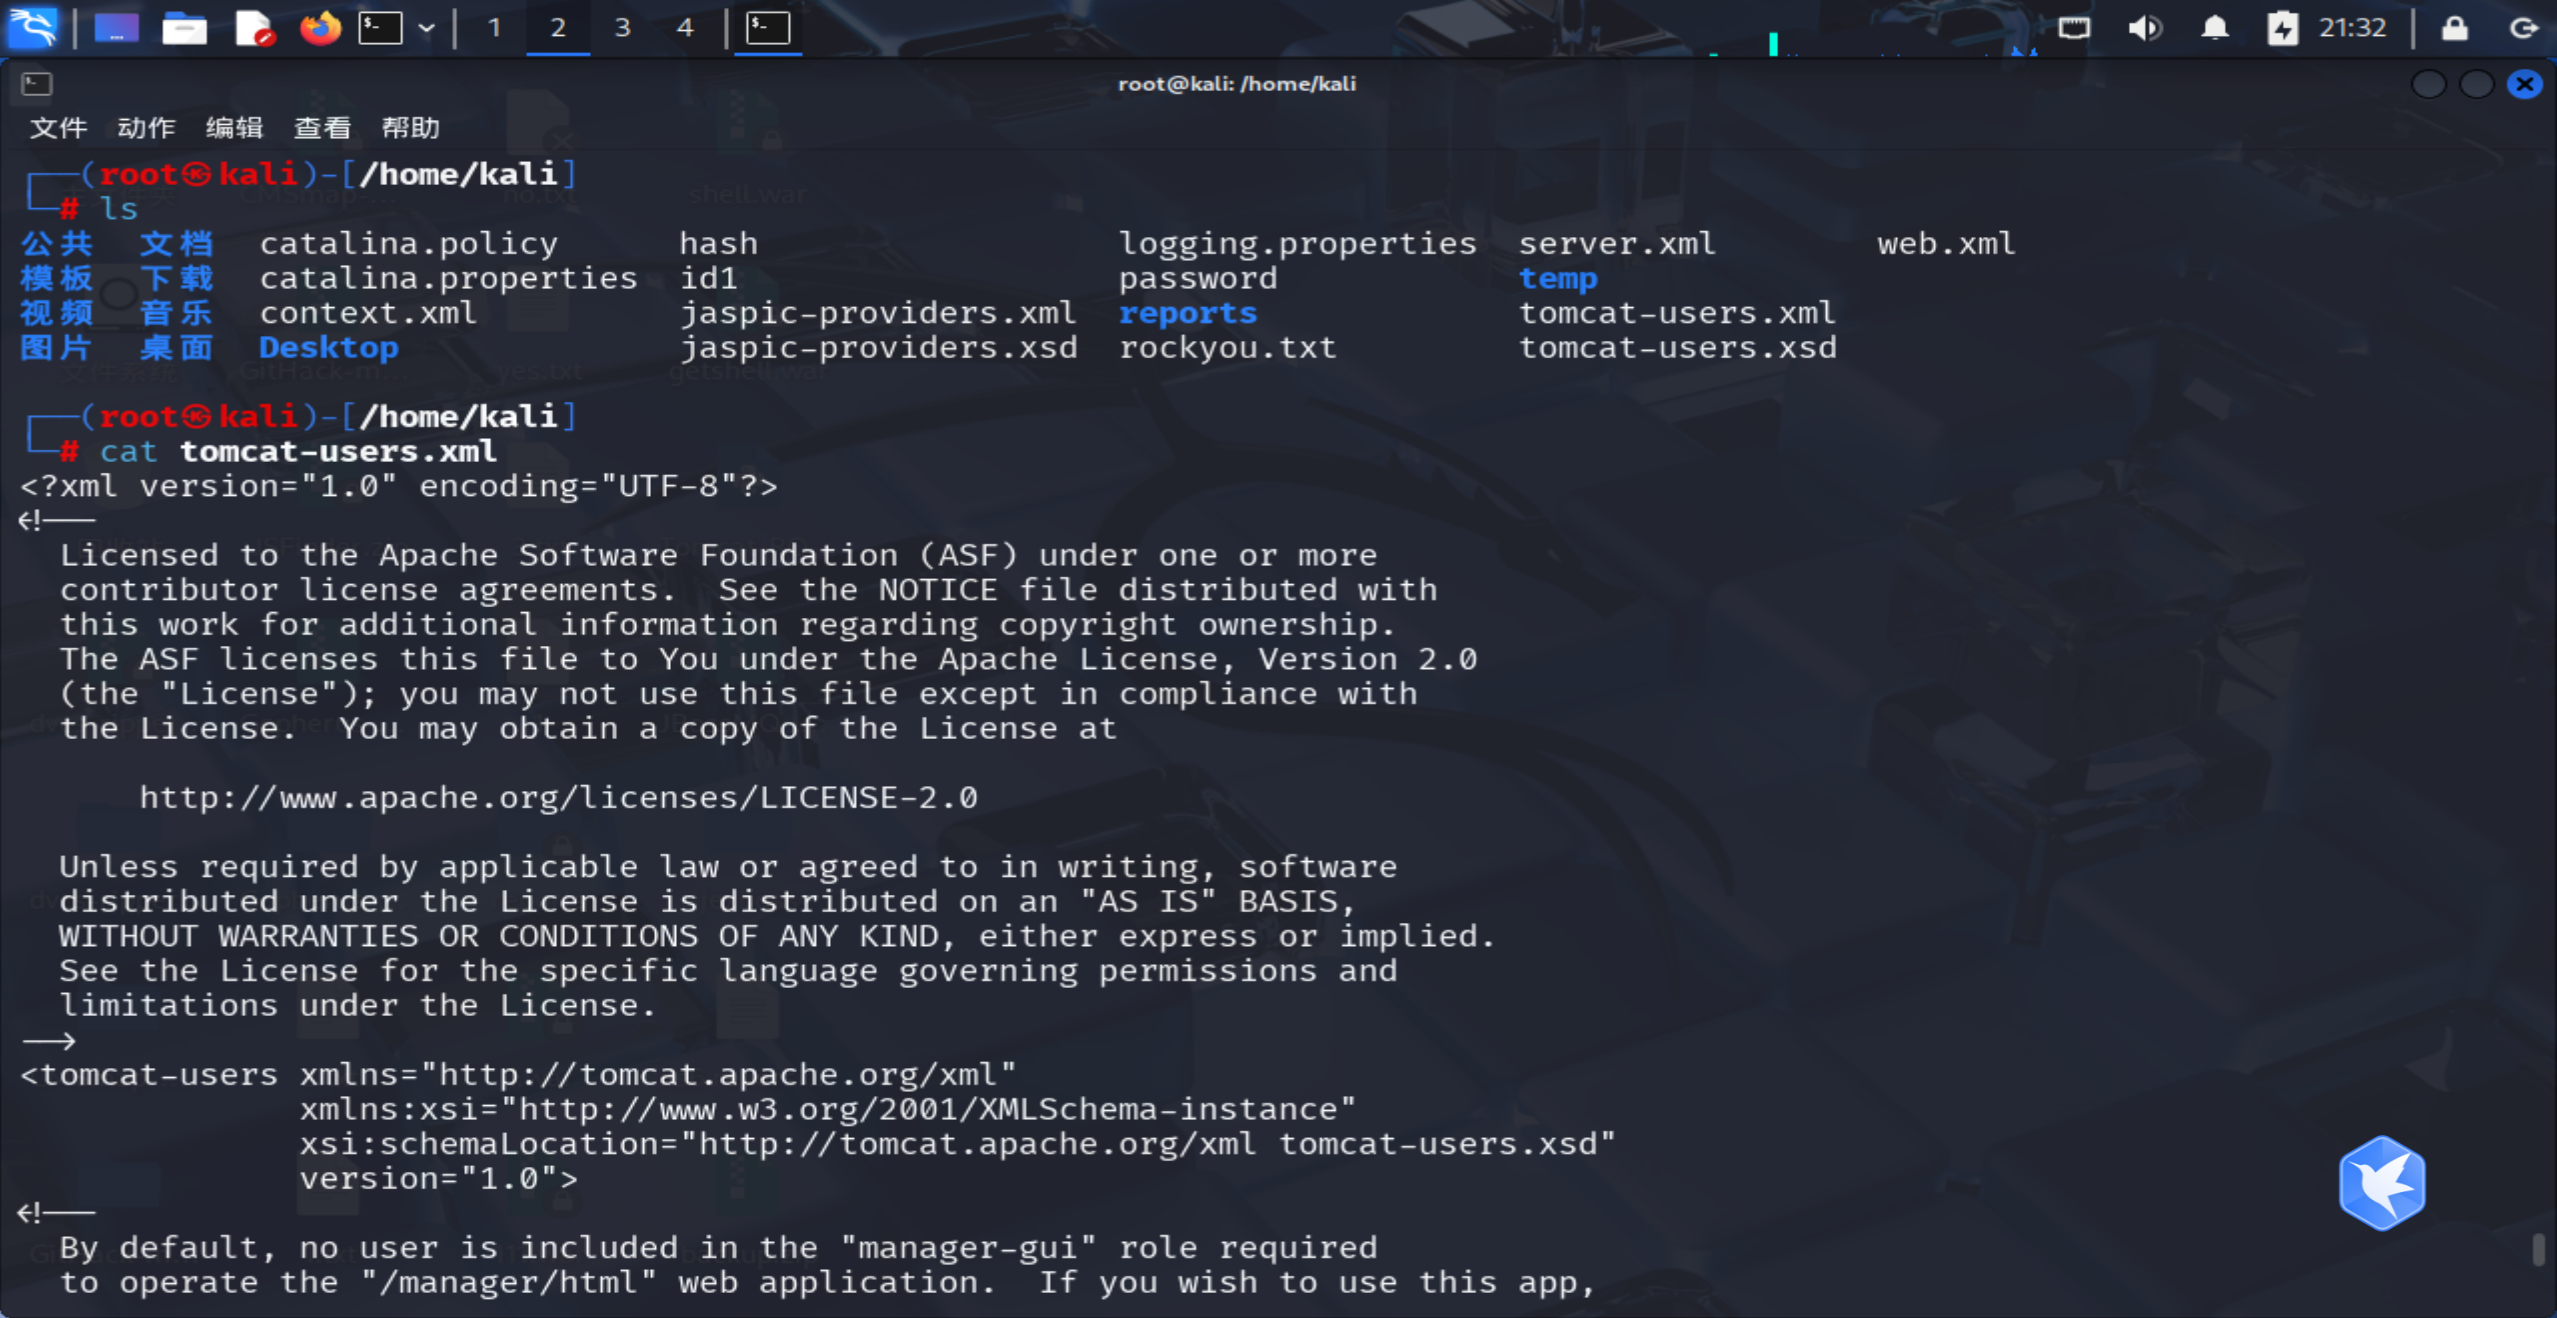The image size is (2557, 1318).
Task: Click the terminal vertical scrollbar handle
Action: pyautogui.click(x=2539, y=1250)
